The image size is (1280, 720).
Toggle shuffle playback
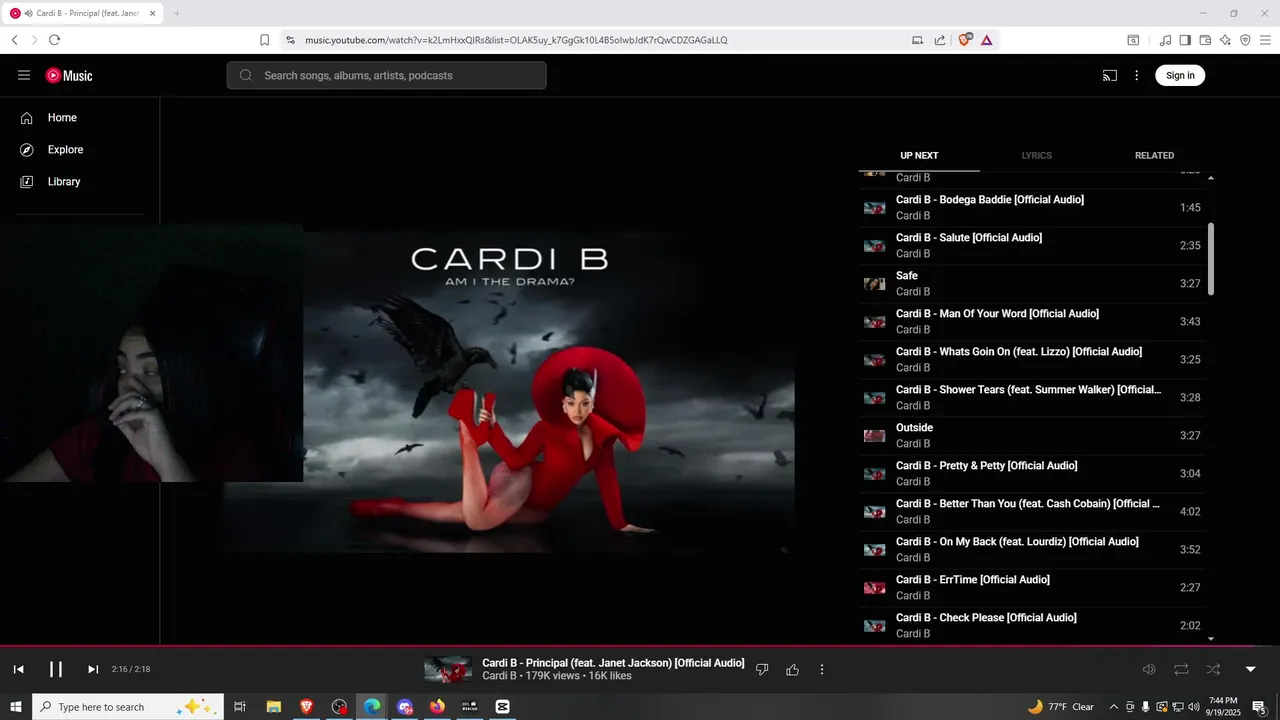tap(1213, 669)
